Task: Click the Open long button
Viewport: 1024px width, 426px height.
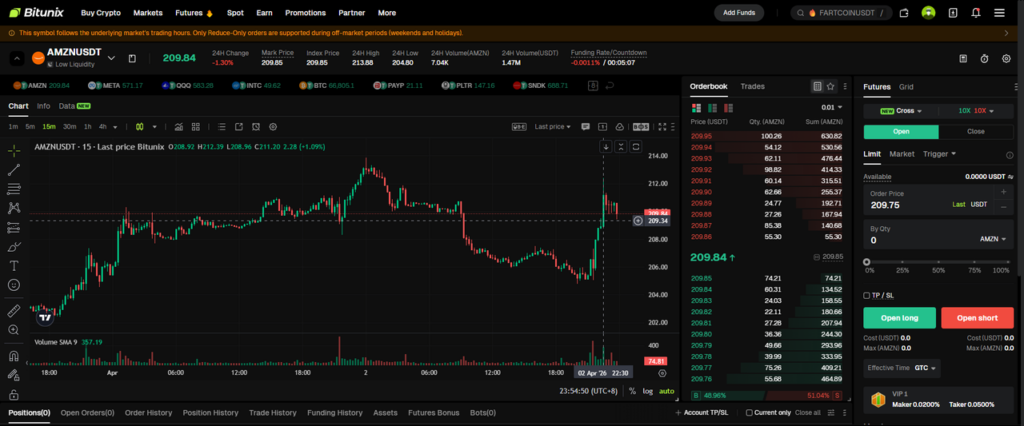Action: (899, 318)
